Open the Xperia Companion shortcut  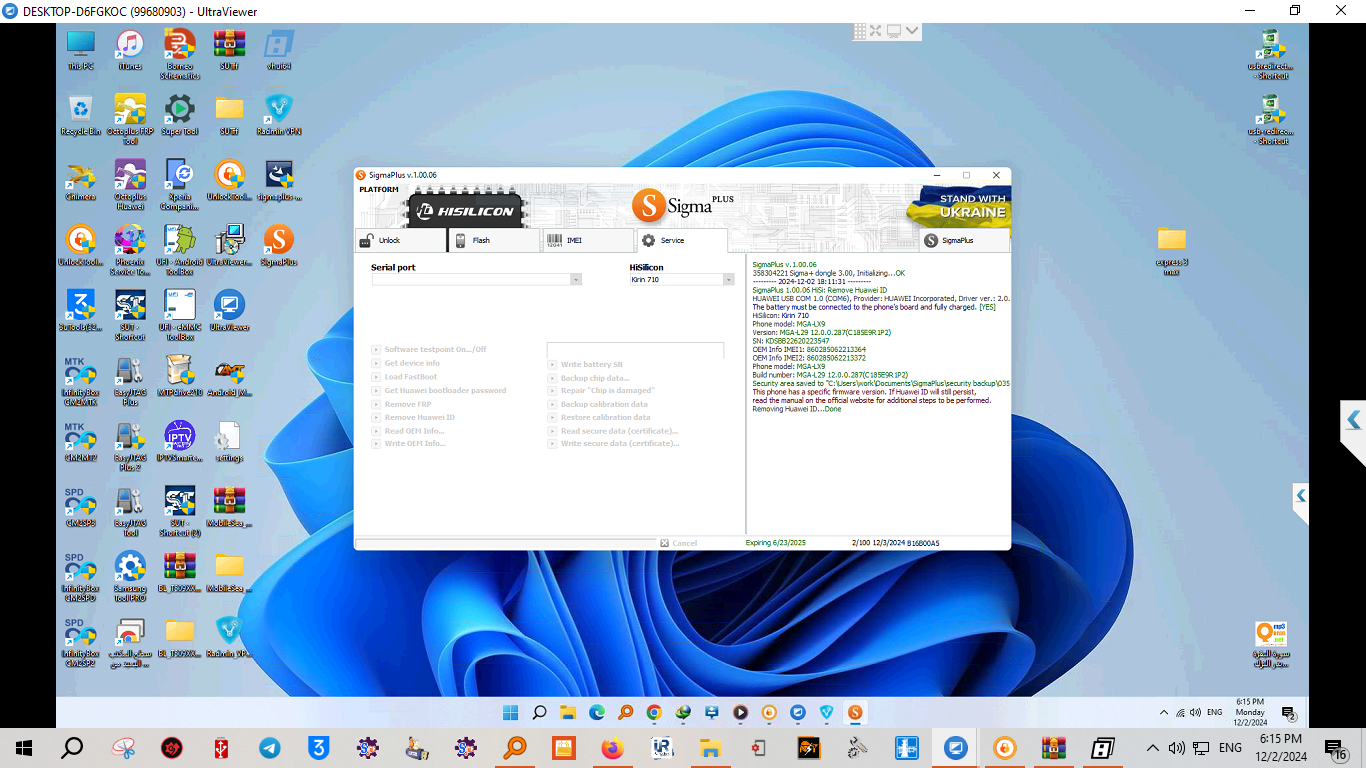(x=180, y=184)
